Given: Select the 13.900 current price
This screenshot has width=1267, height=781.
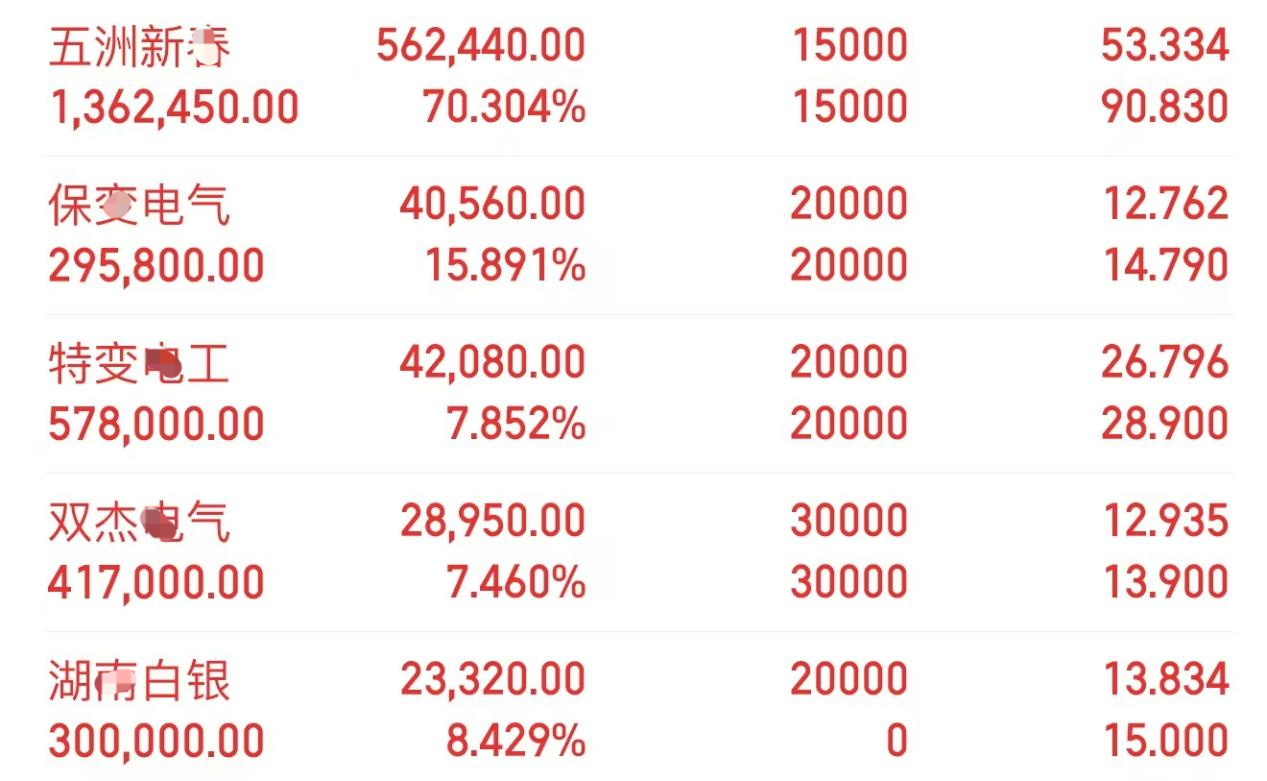Looking at the screenshot, I should [1166, 582].
